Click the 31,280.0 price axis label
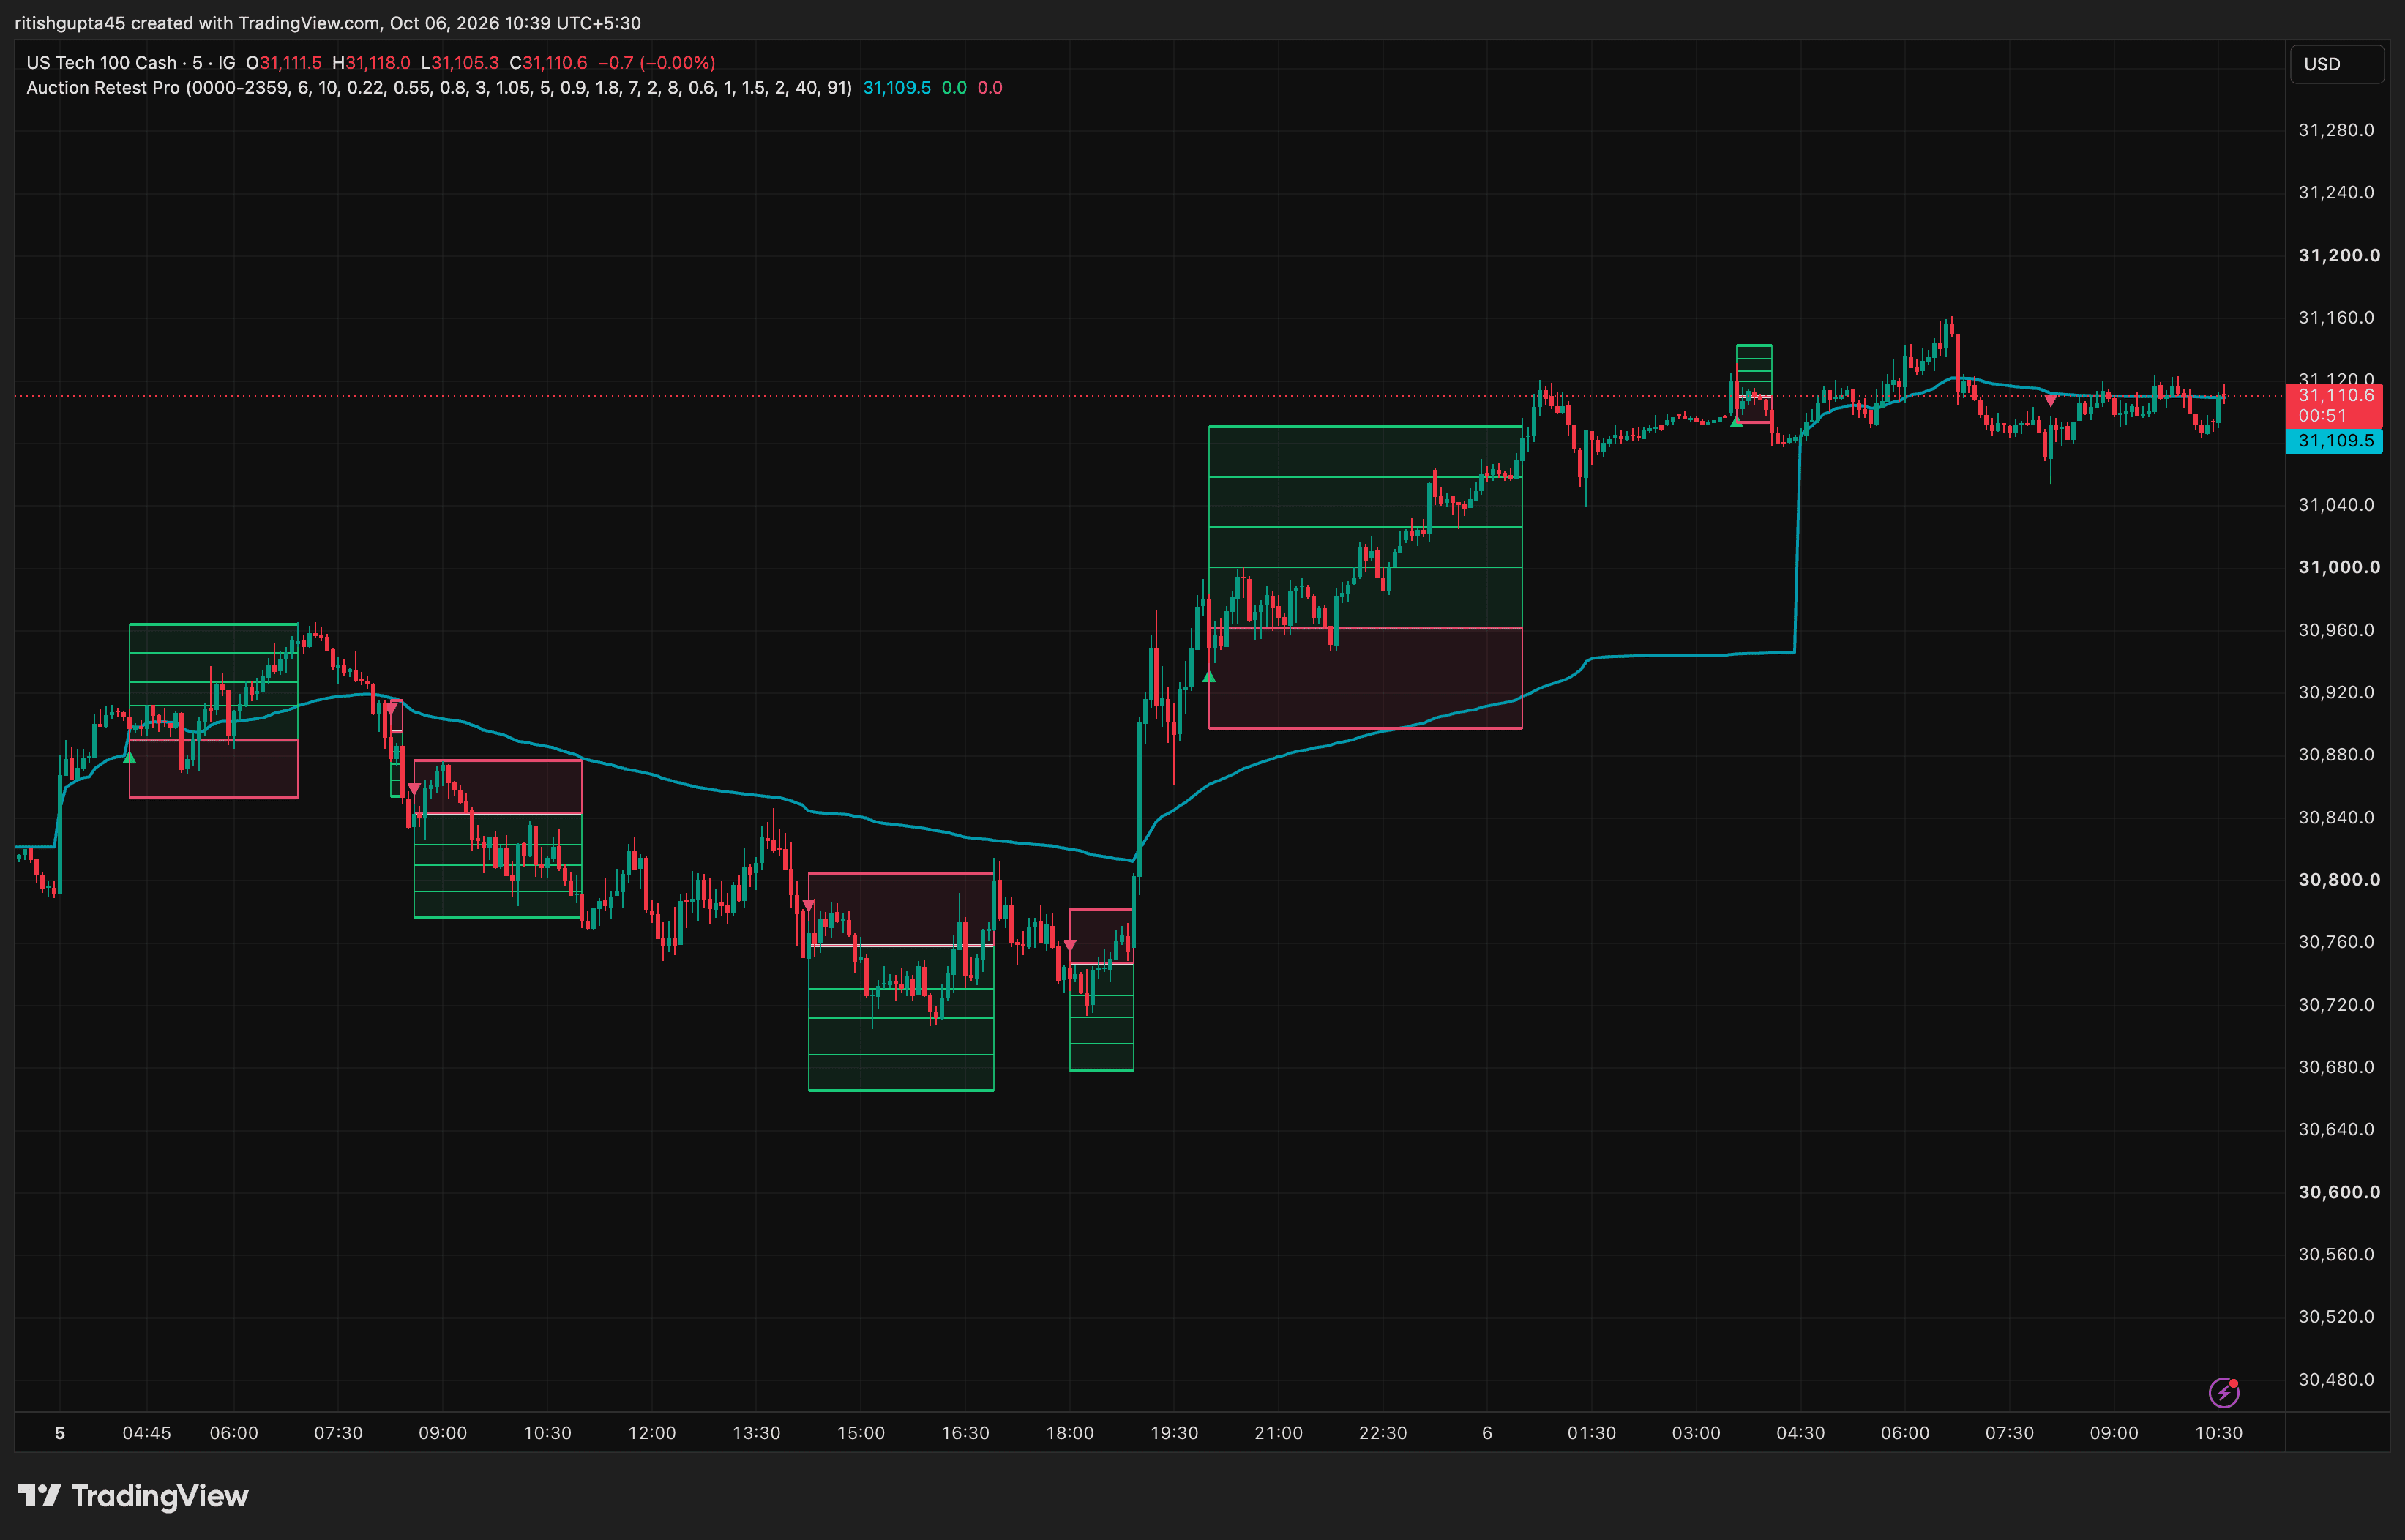 click(x=2336, y=130)
